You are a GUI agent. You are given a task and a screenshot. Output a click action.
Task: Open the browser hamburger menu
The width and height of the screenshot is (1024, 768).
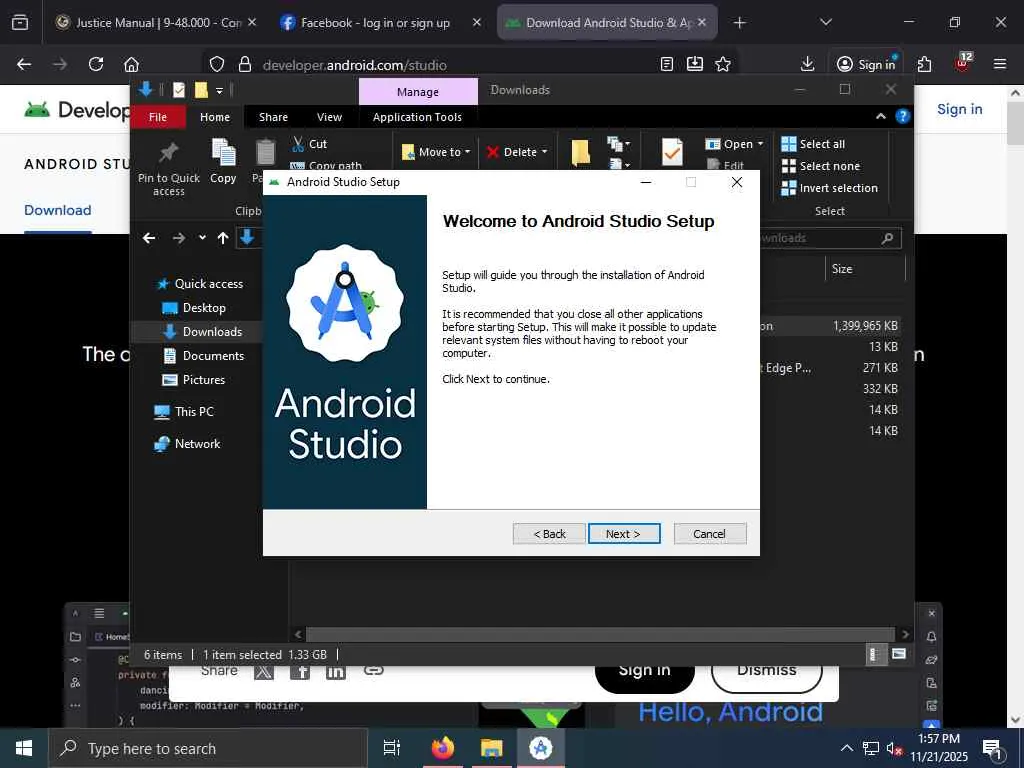pos(1000,64)
